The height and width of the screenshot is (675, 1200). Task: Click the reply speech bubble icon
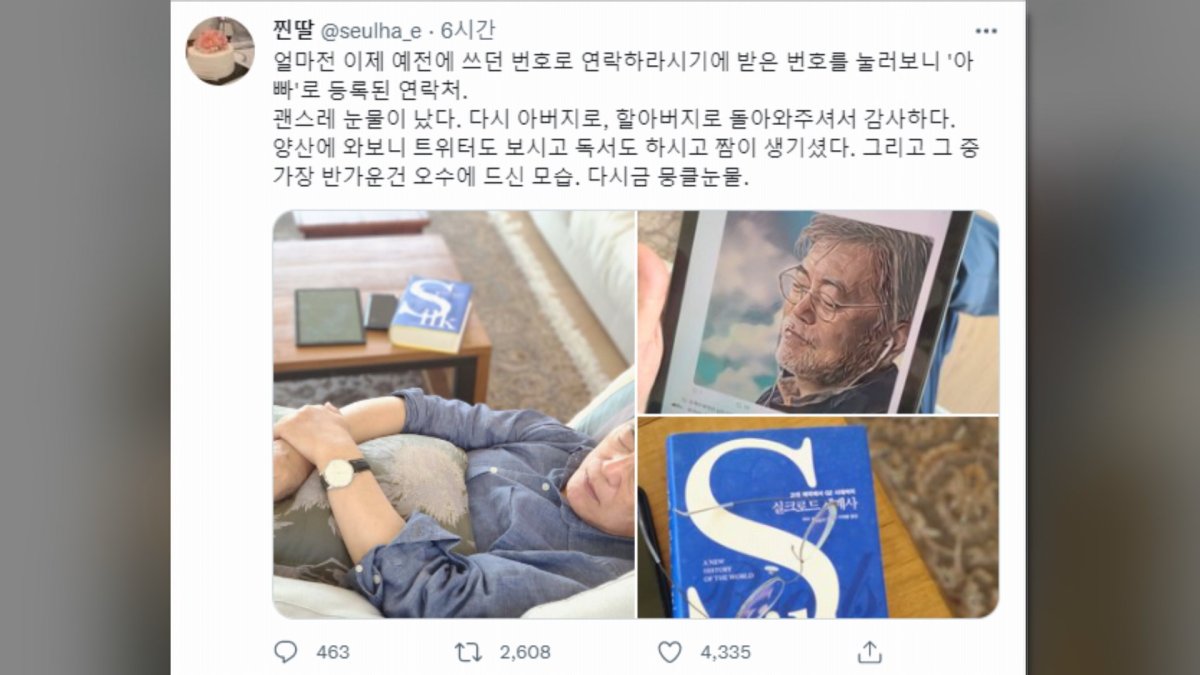[x=286, y=652]
